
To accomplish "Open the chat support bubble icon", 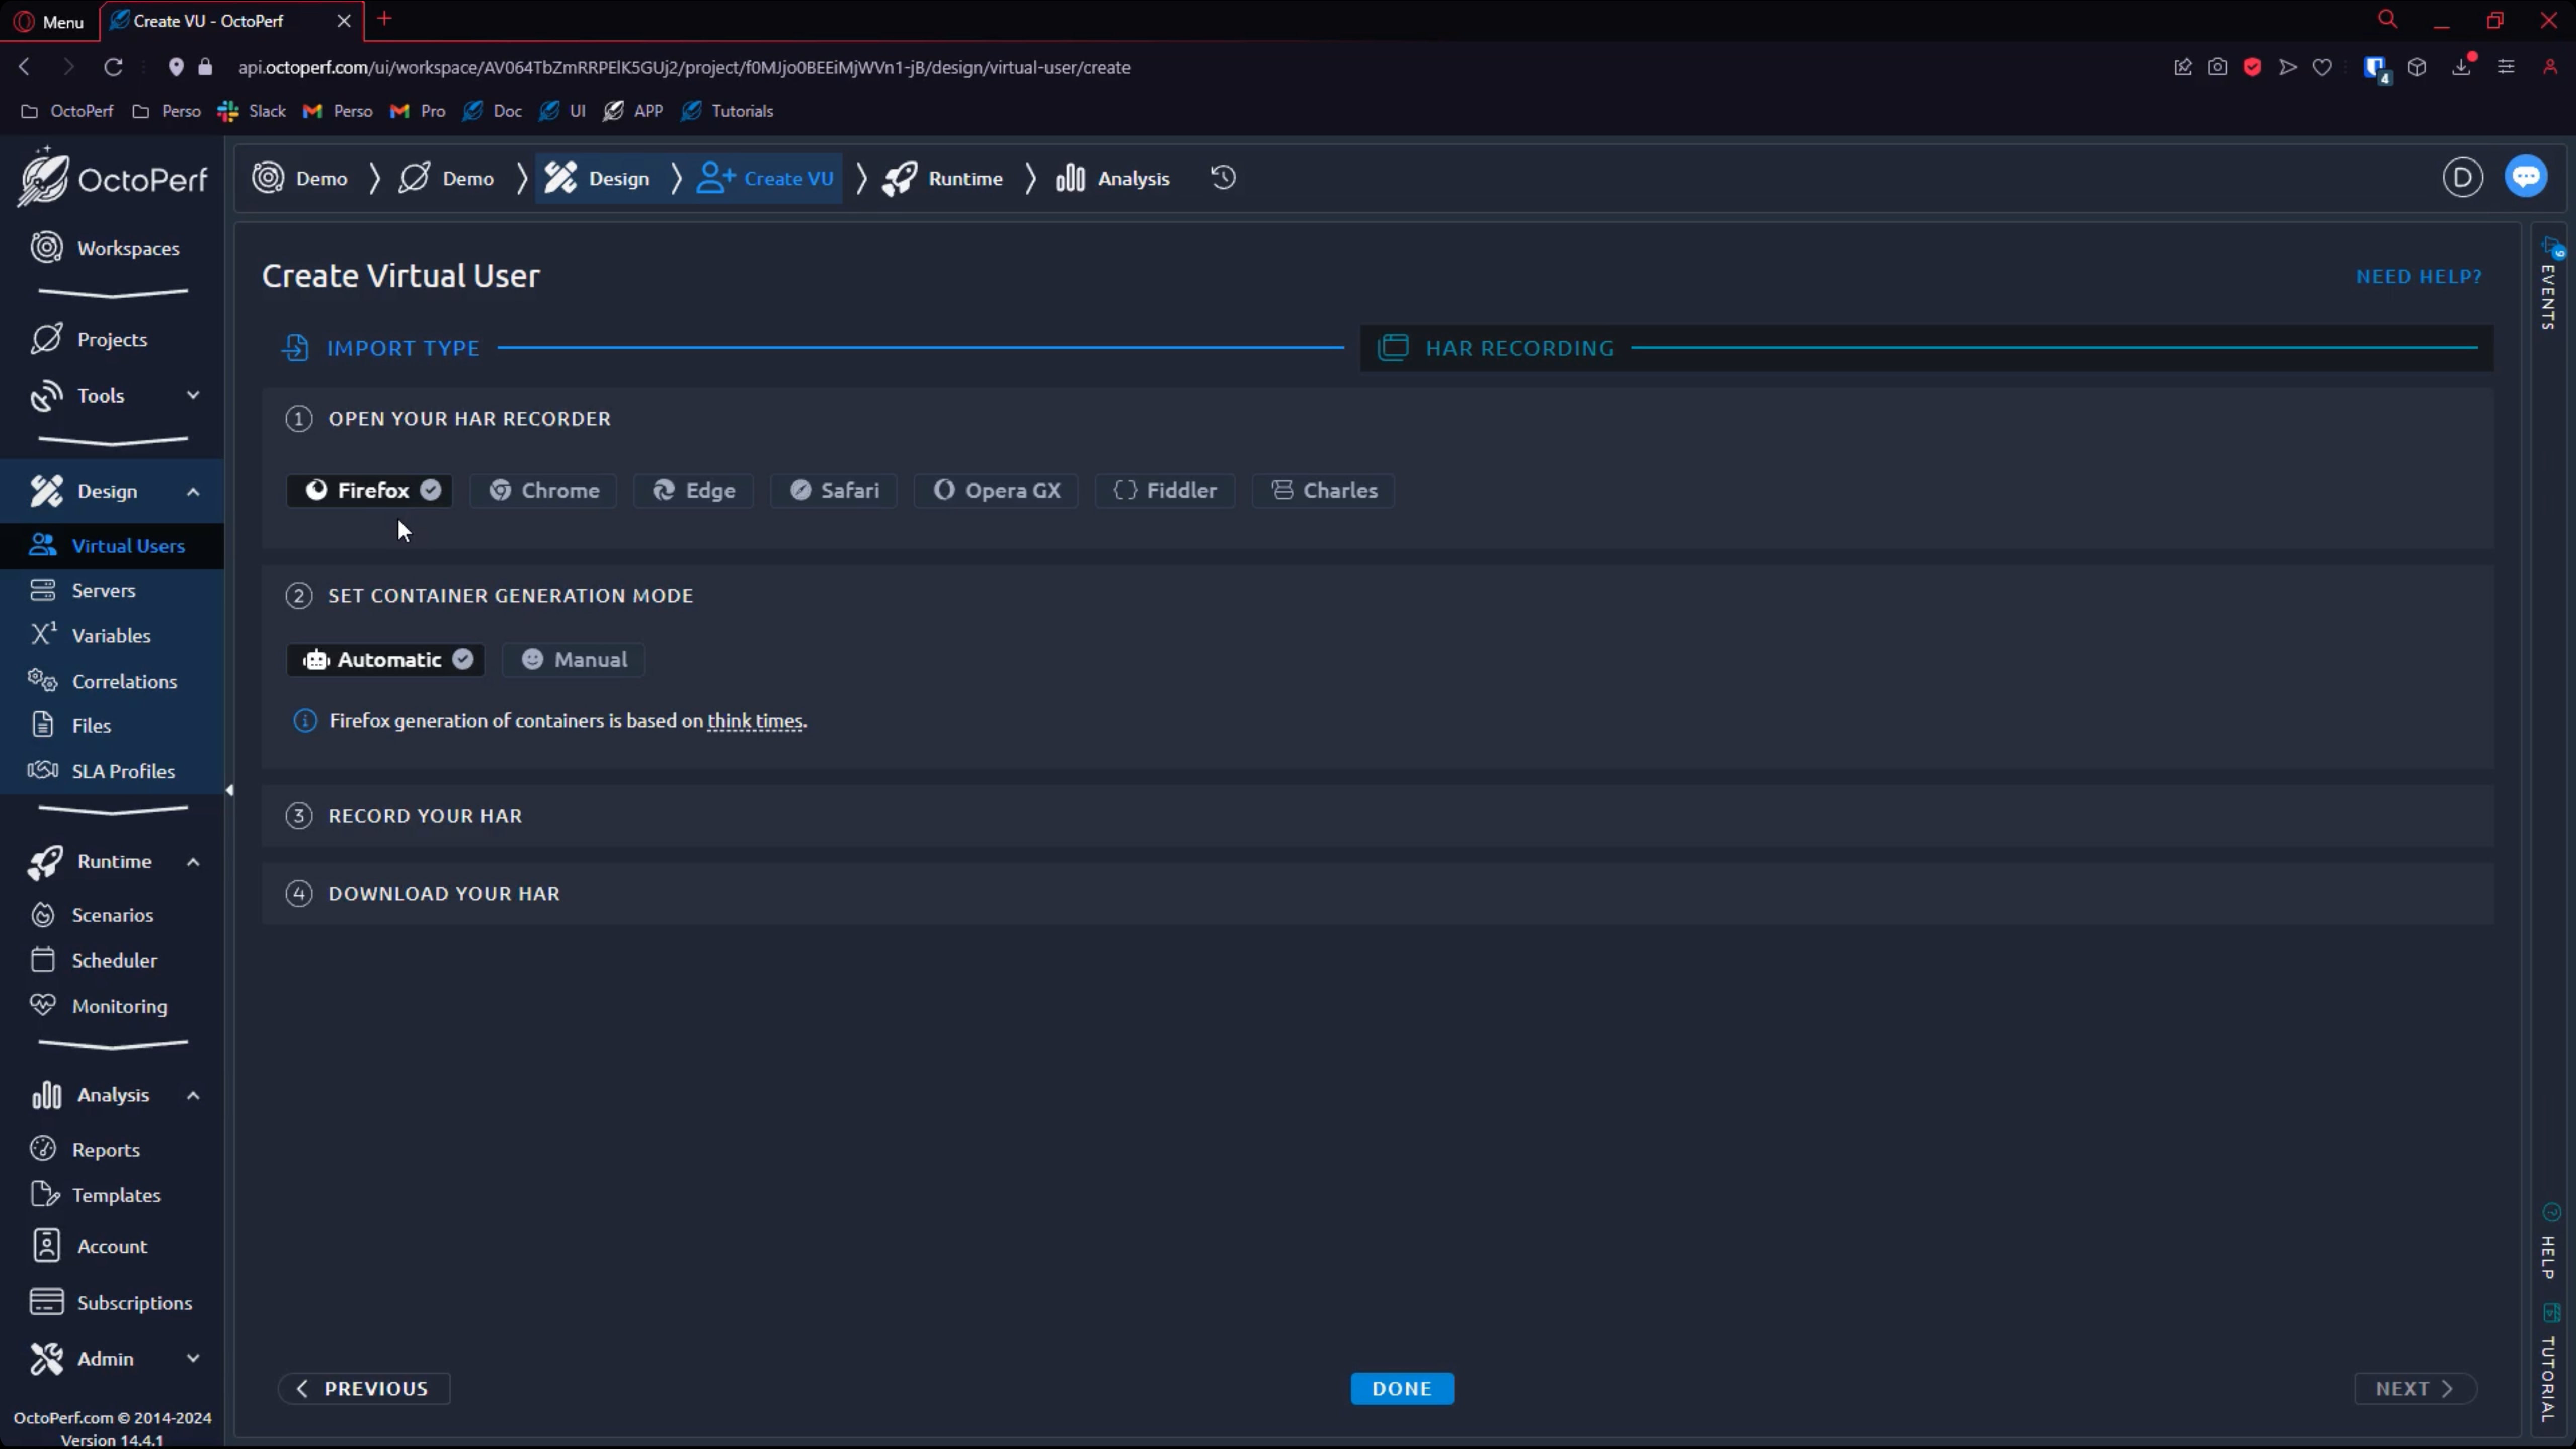I will [2526, 177].
